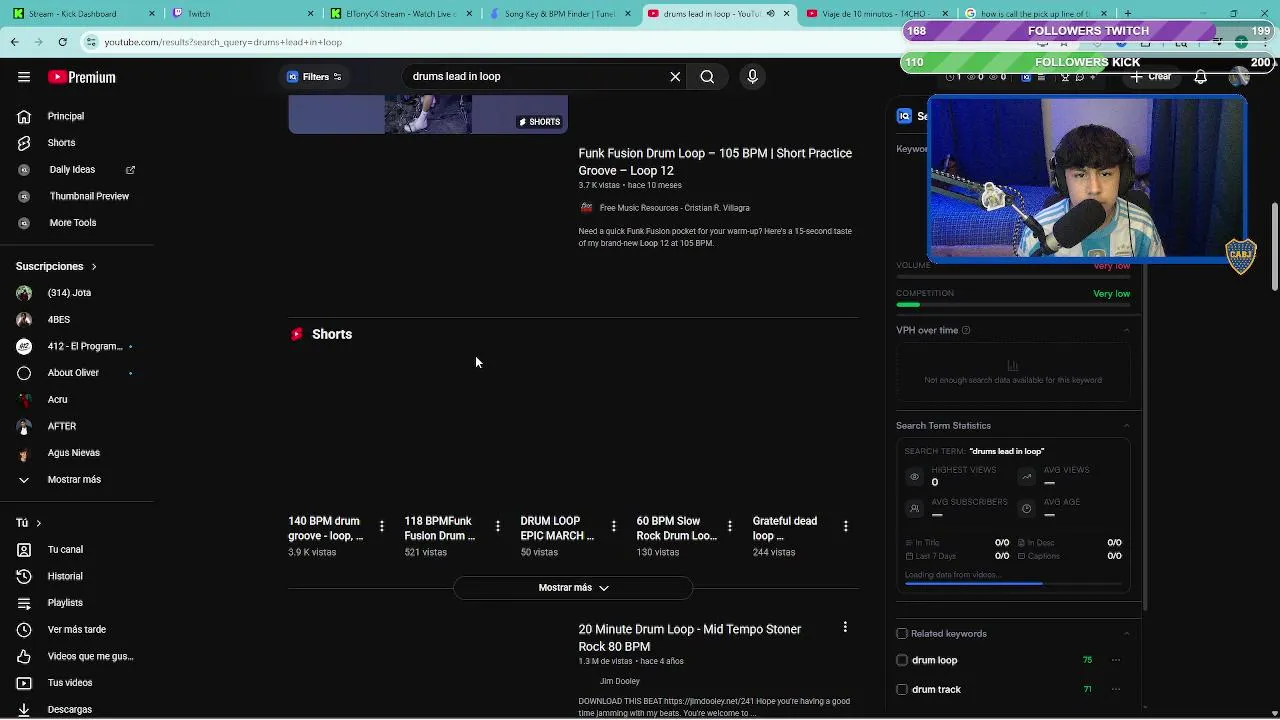Screen dimensions: 1280x720
Task: Switch to ElTonyC4 Stream browser tab
Action: pos(400,14)
